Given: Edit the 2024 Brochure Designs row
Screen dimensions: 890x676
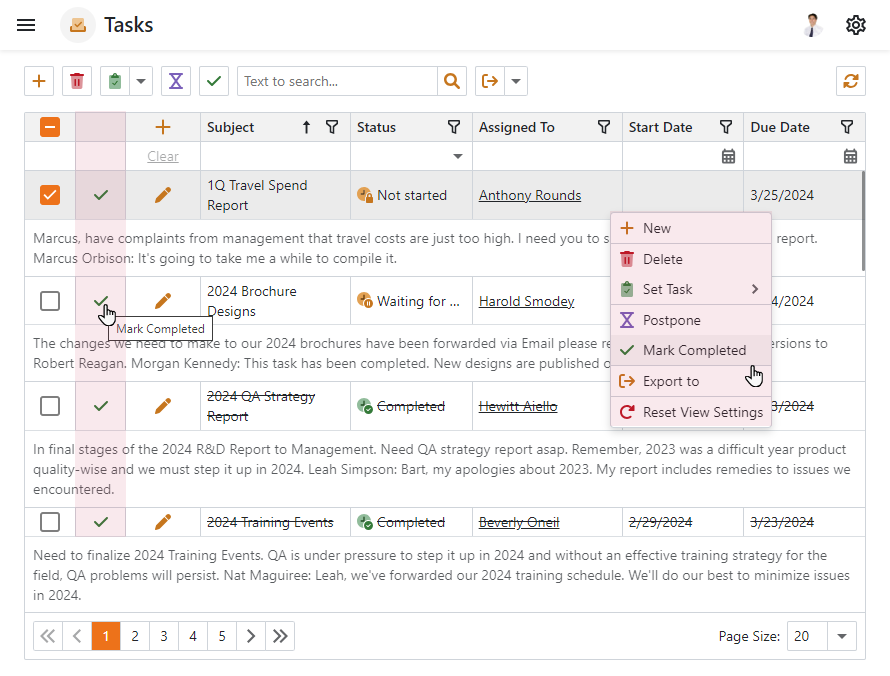Looking at the screenshot, I should tap(163, 301).
